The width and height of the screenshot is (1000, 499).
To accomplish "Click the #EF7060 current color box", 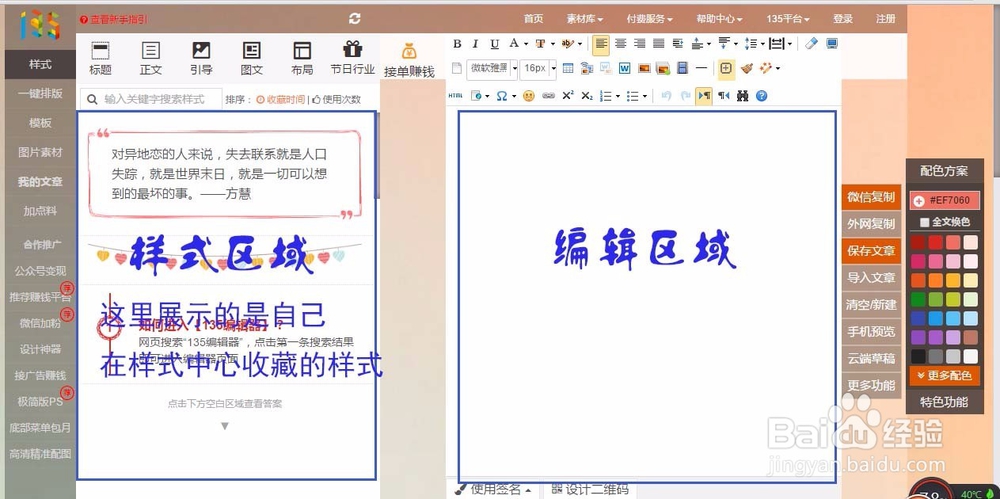I will coord(945,200).
